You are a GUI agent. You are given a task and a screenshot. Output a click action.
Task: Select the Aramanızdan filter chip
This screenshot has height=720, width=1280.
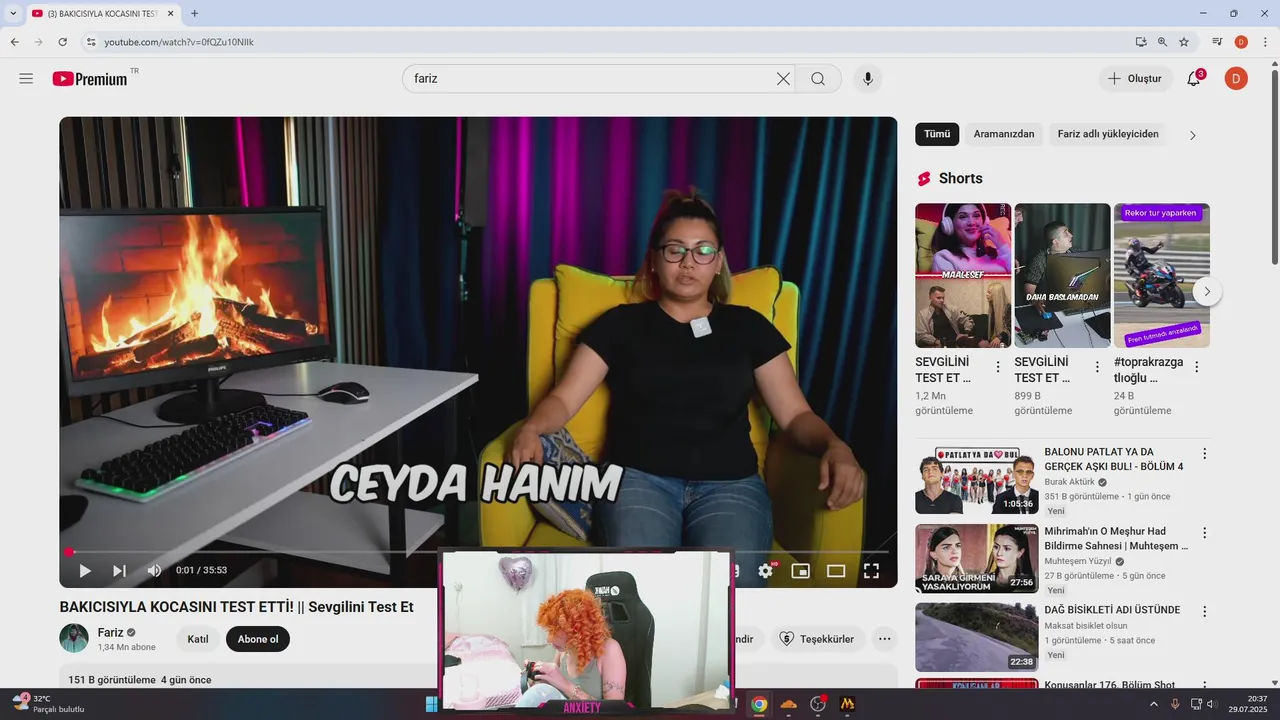1004,134
